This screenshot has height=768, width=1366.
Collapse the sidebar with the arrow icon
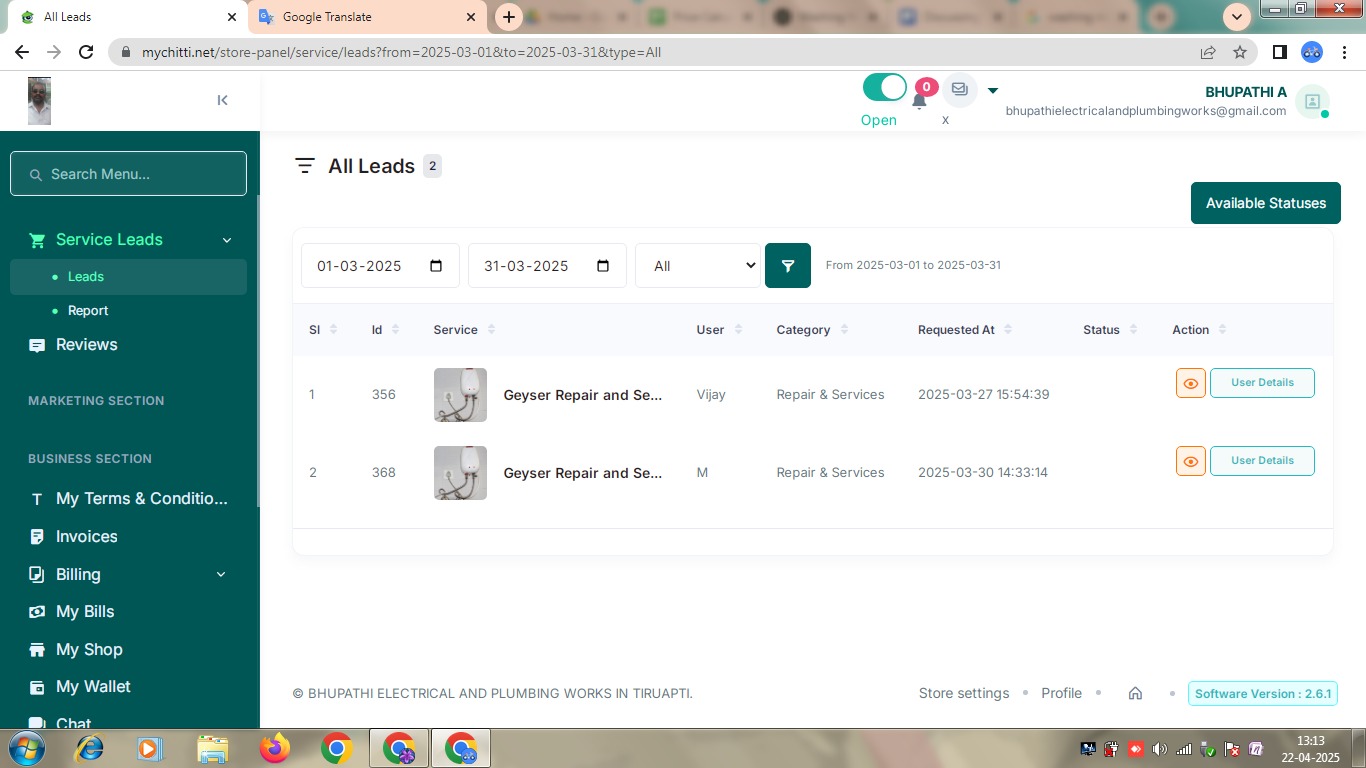222,100
